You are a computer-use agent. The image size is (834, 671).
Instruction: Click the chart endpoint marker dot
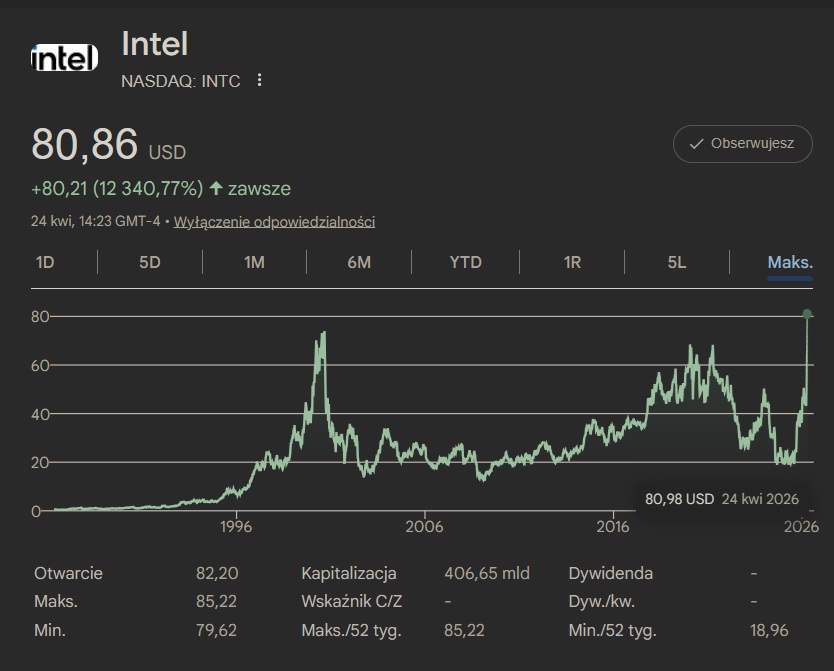tap(807, 314)
